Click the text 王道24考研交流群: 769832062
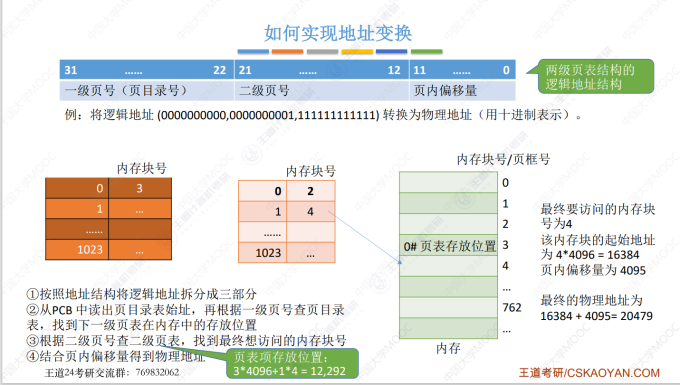The image size is (680, 385). tap(112, 372)
